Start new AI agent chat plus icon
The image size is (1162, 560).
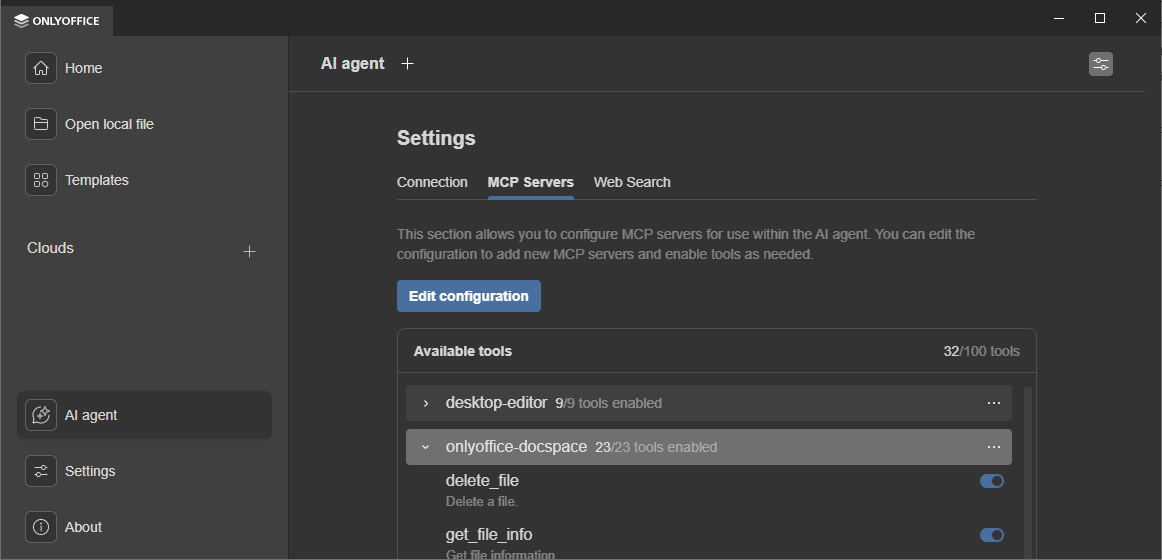[407, 64]
